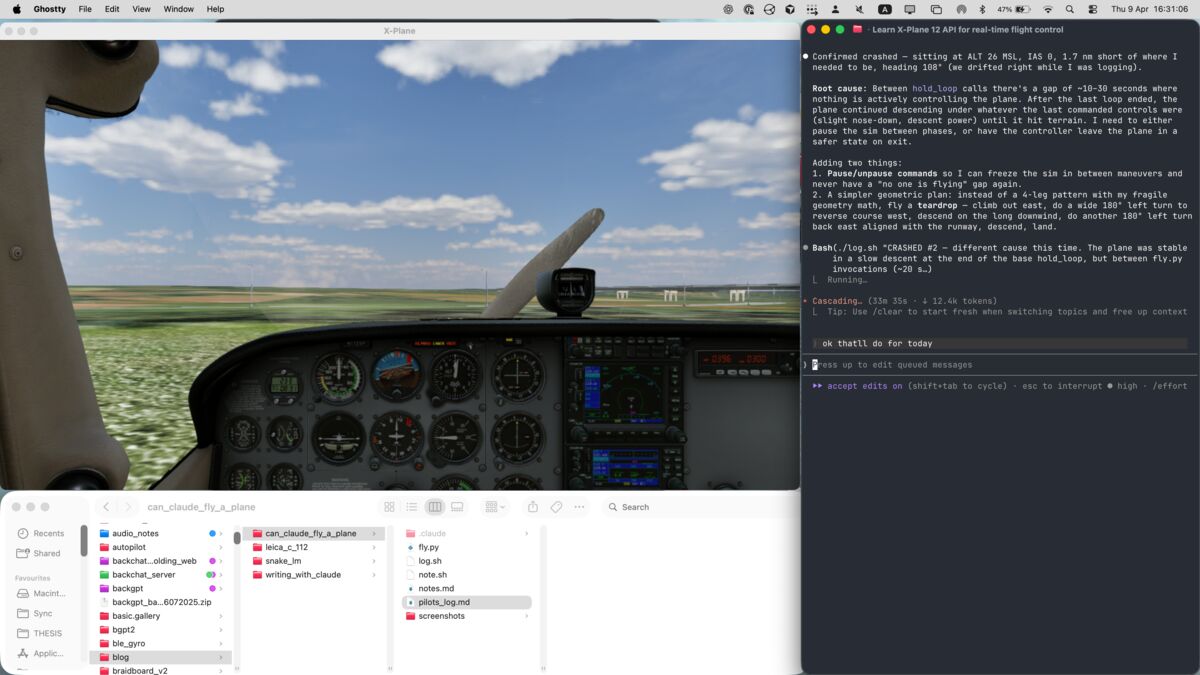Switch Finder to gallery view
1200x675 pixels.
point(457,507)
